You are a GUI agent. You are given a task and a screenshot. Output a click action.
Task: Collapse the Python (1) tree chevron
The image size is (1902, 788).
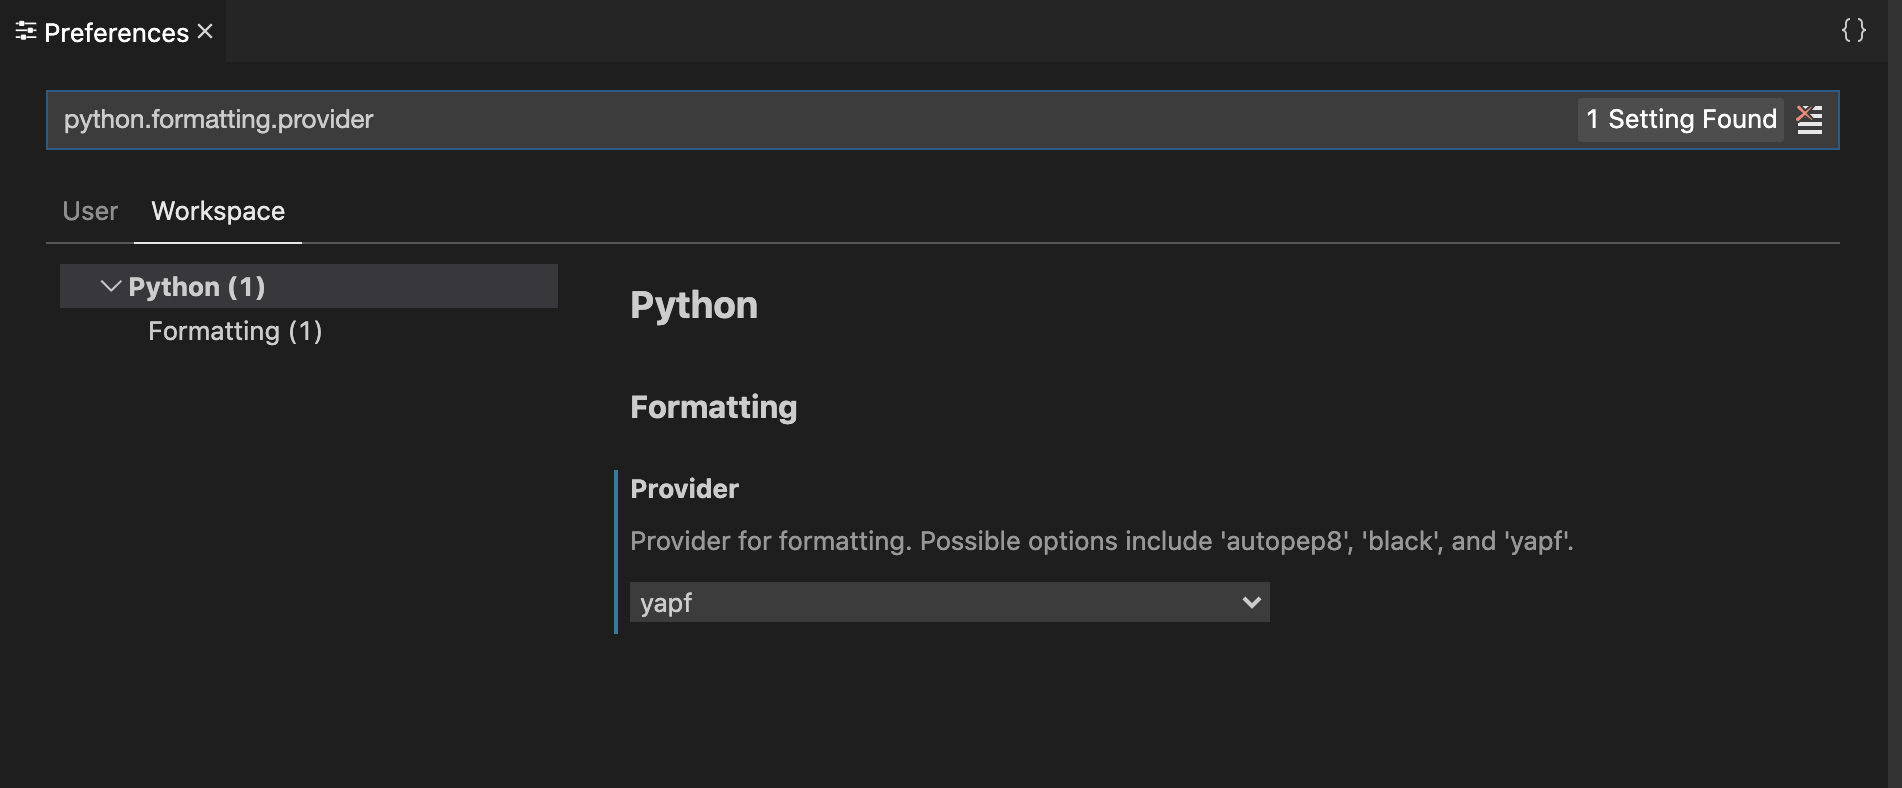[x=111, y=287]
